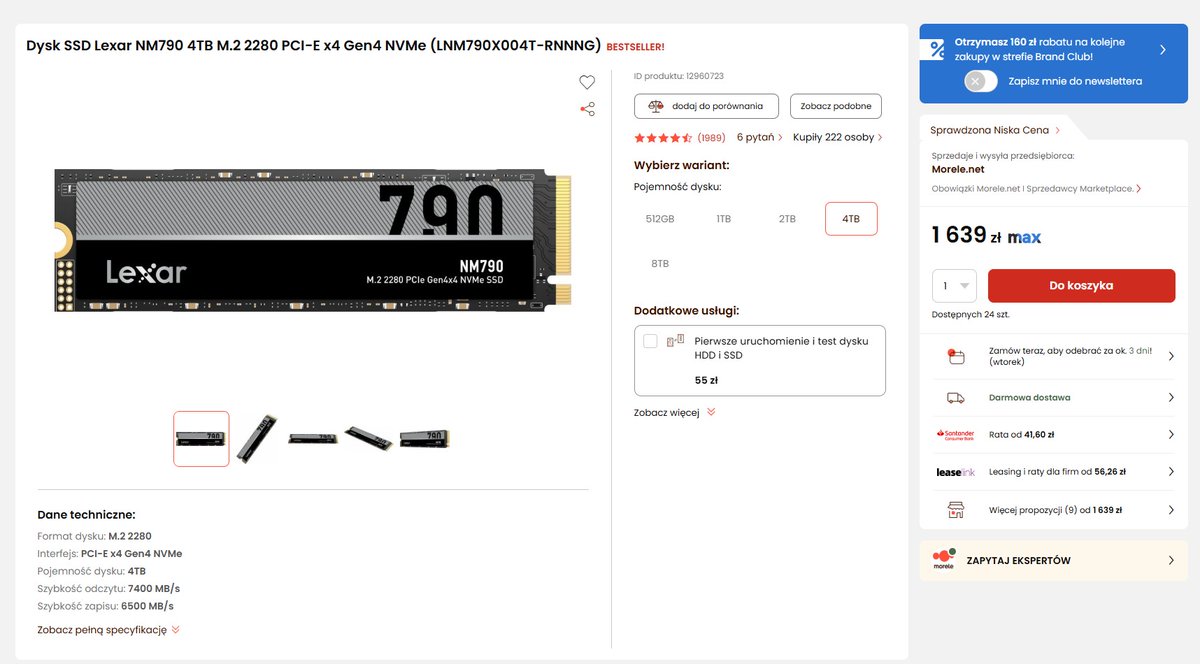The image size is (1200, 664).
Task: Click the disk test service icon
Action: [676, 341]
